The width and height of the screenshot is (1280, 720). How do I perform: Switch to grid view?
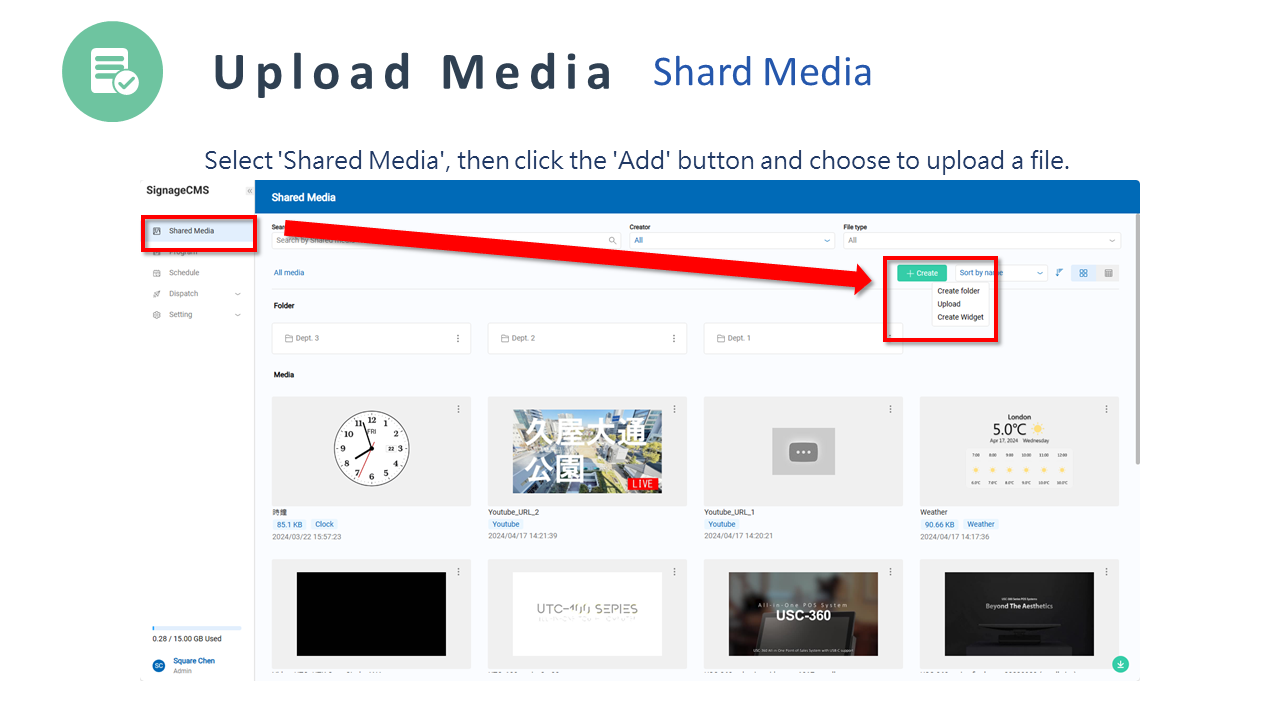pyautogui.click(x=1083, y=273)
